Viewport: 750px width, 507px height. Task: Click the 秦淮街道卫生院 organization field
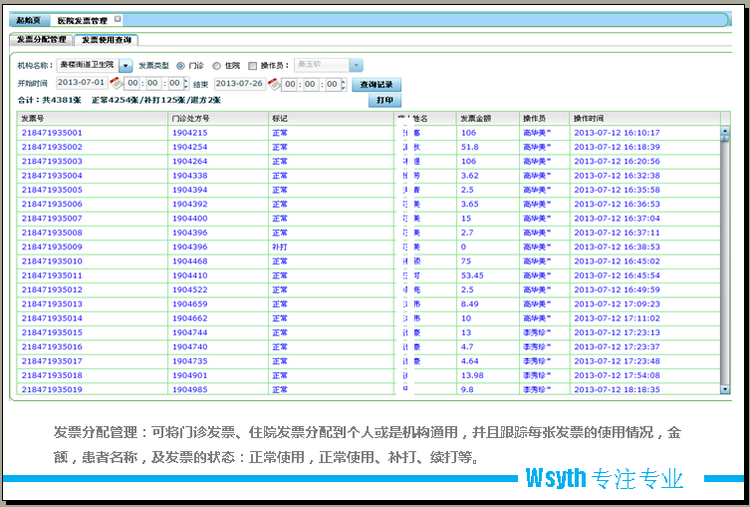[x=88, y=65]
